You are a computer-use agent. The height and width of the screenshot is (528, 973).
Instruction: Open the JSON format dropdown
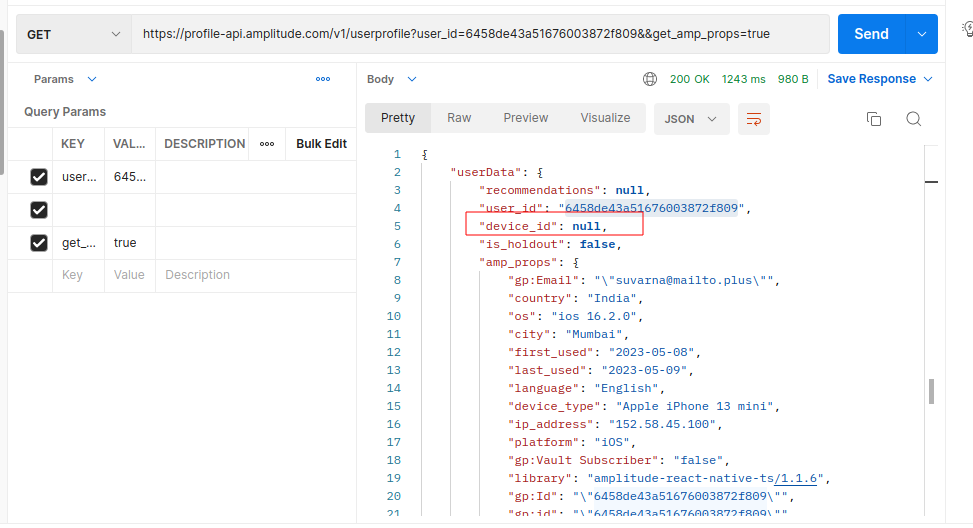click(690, 119)
